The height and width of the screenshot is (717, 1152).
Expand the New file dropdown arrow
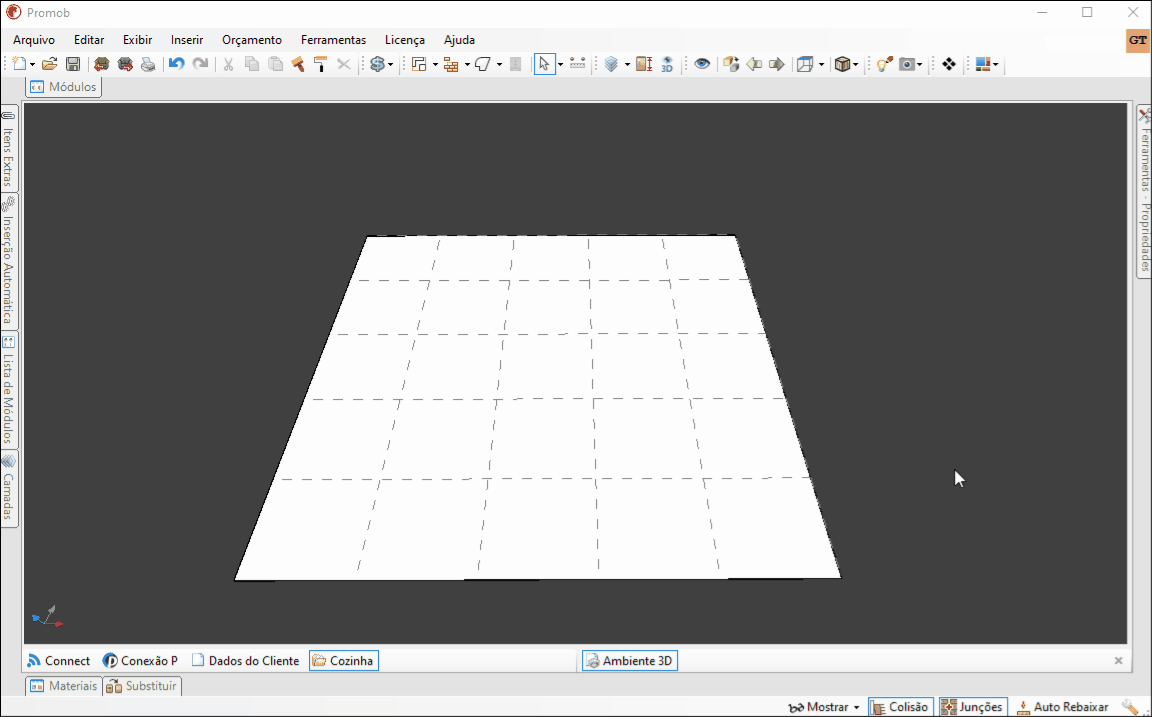(x=32, y=65)
